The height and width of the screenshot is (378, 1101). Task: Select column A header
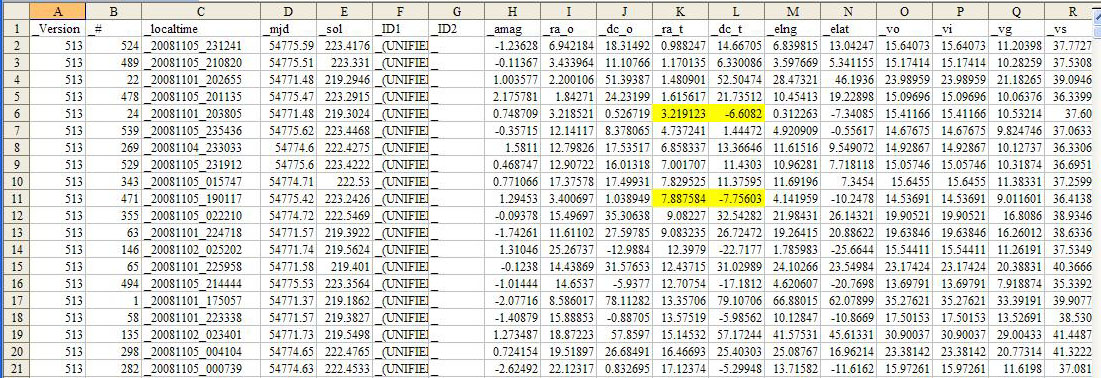tap(58, 11)
